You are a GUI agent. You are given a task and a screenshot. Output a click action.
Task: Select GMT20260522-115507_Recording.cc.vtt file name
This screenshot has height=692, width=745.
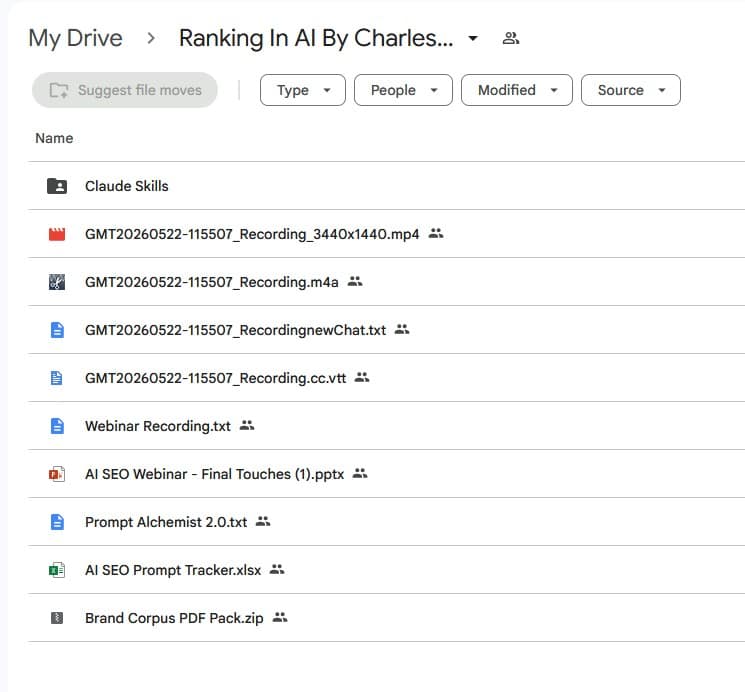[216, 378]
